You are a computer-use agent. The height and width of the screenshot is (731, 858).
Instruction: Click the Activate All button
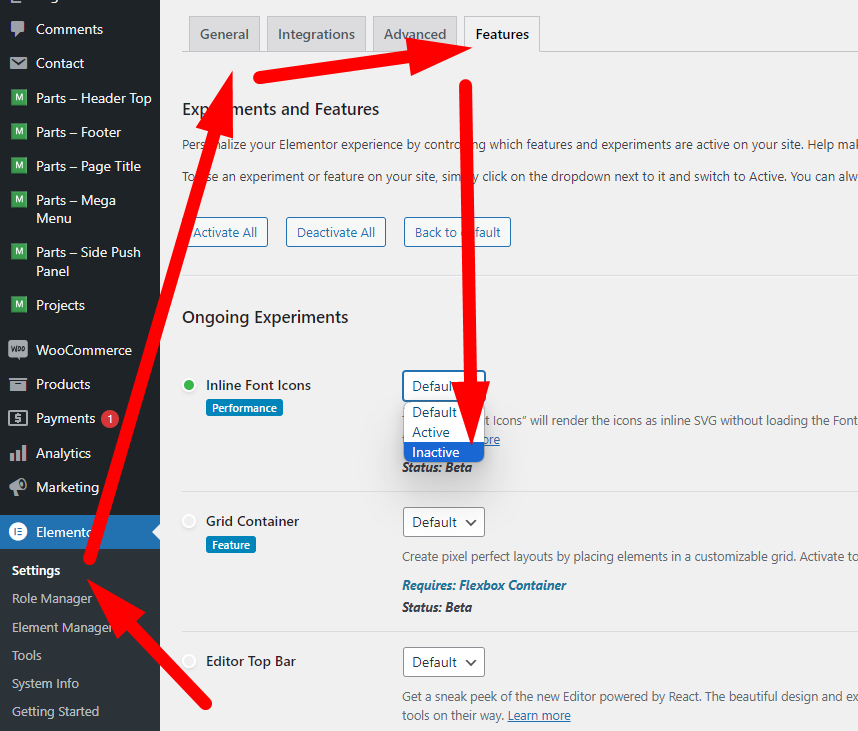225,232
